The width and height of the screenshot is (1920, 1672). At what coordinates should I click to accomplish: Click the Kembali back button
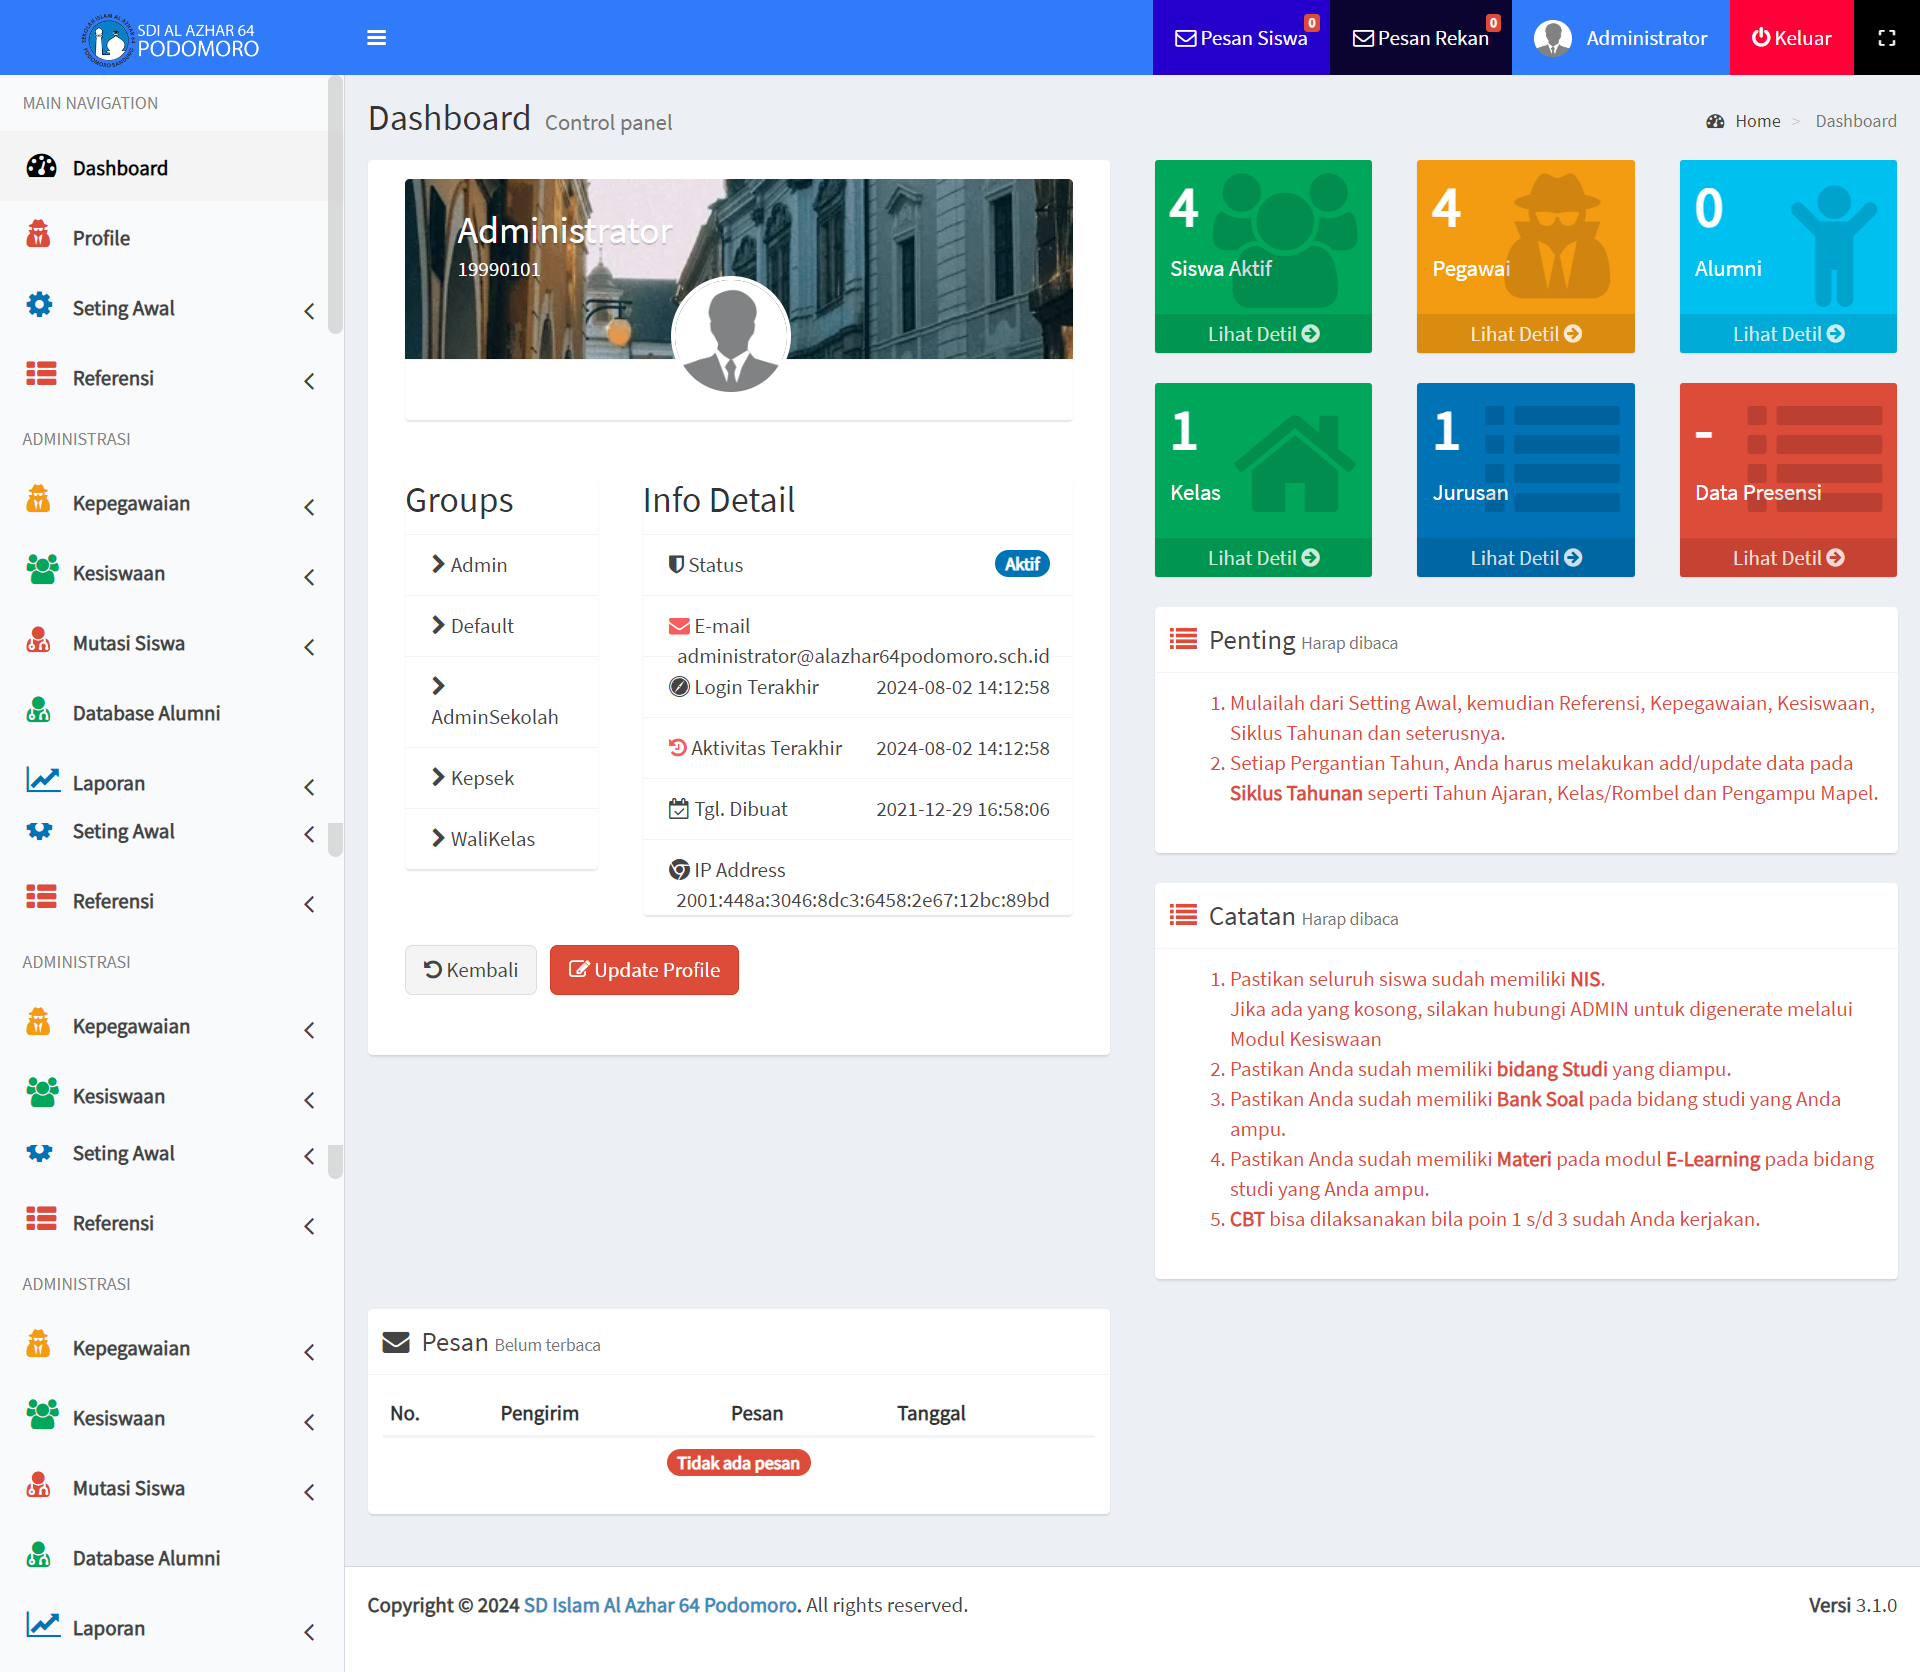click(x=471, y=970)
